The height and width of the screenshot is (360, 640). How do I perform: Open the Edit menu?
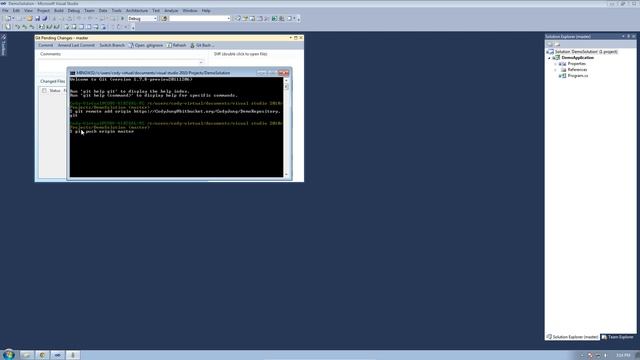pyautogui.click(x=16, y=11)
